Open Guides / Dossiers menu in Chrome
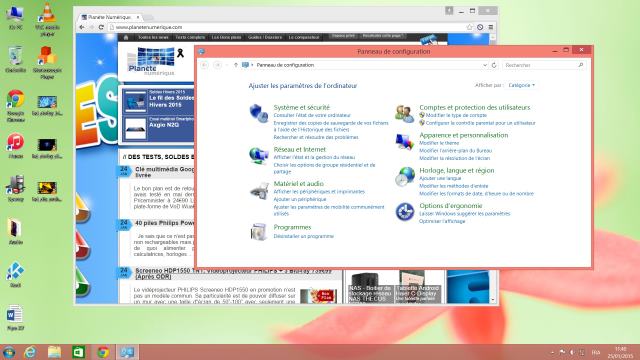 tap(265, 37)
